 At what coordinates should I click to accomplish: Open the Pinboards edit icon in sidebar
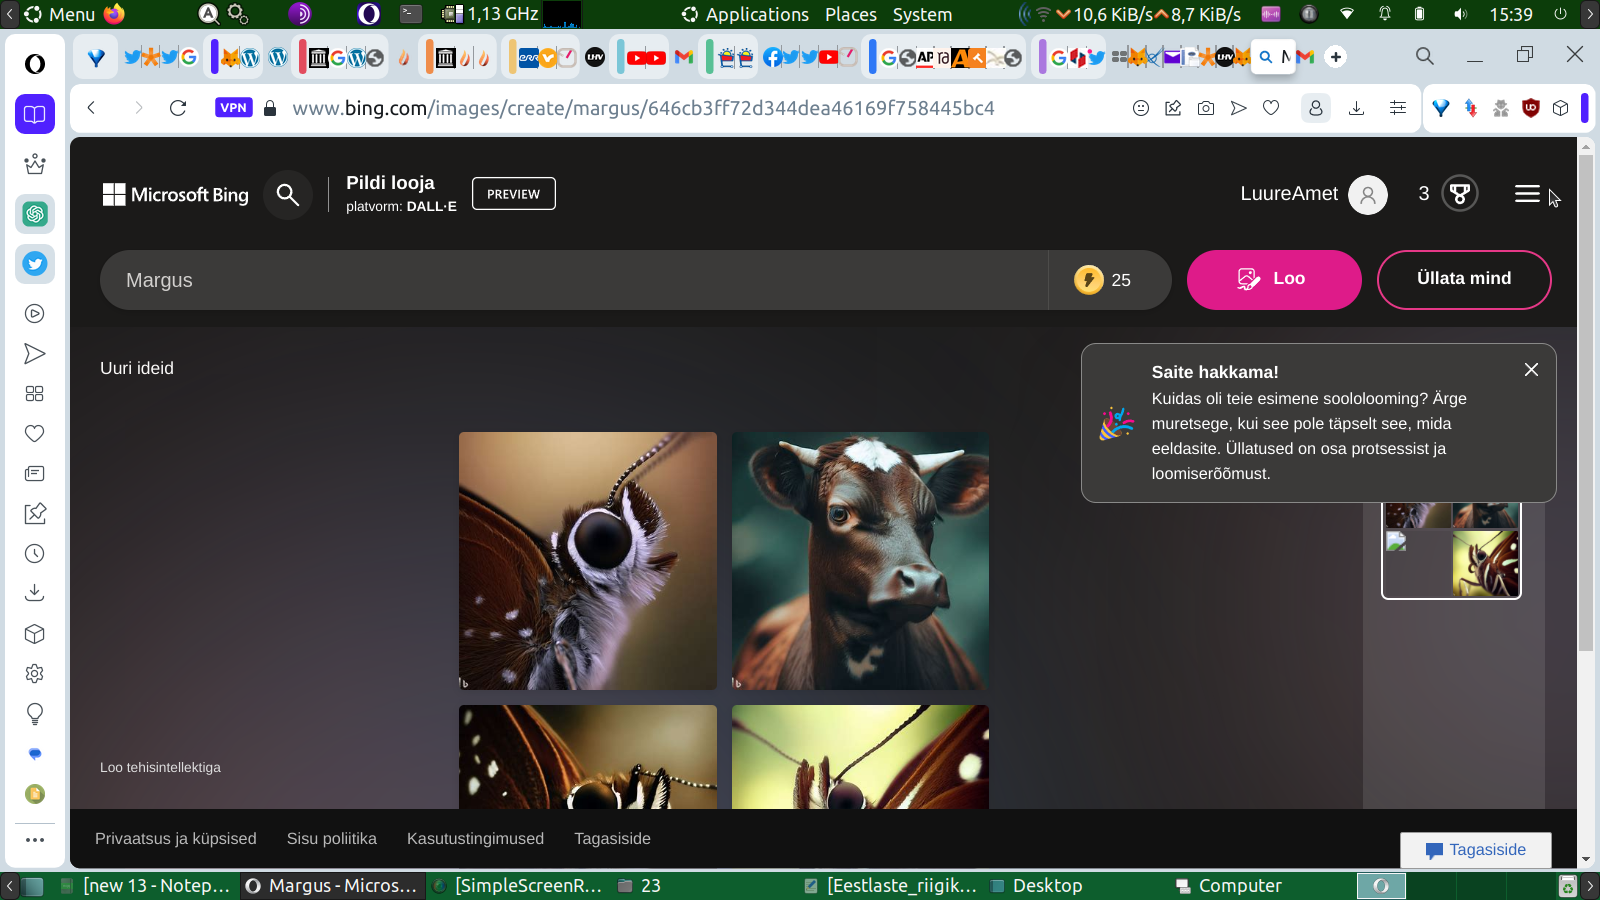click(x=35, y=514)
